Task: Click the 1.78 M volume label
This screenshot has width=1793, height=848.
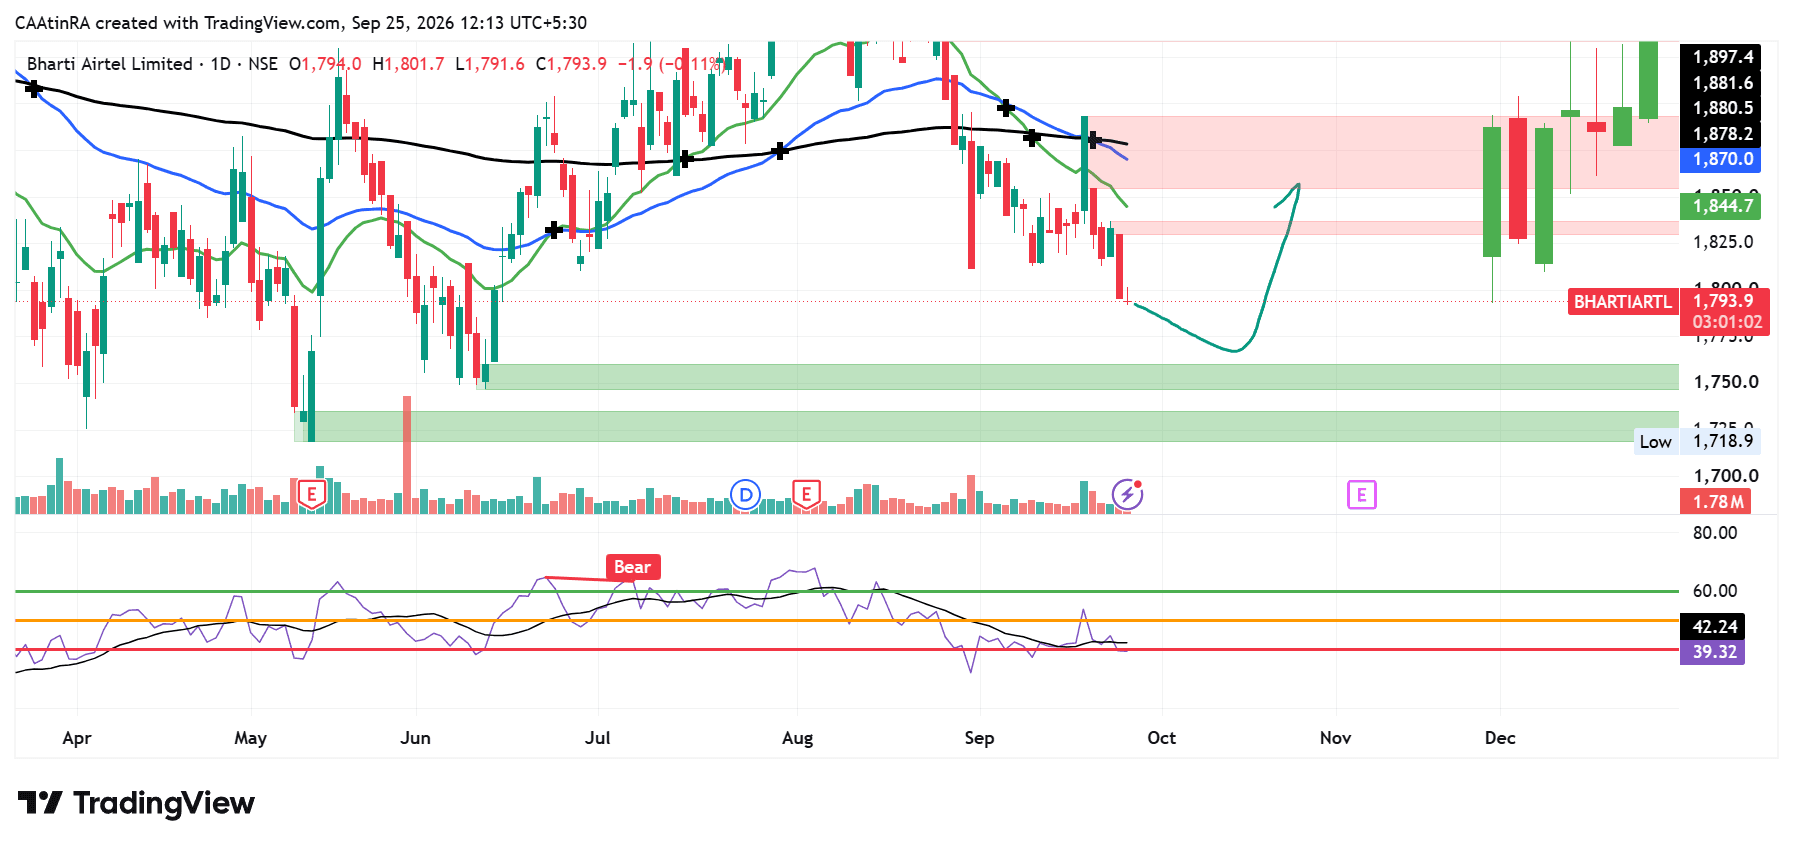Action: (1715, 502)
